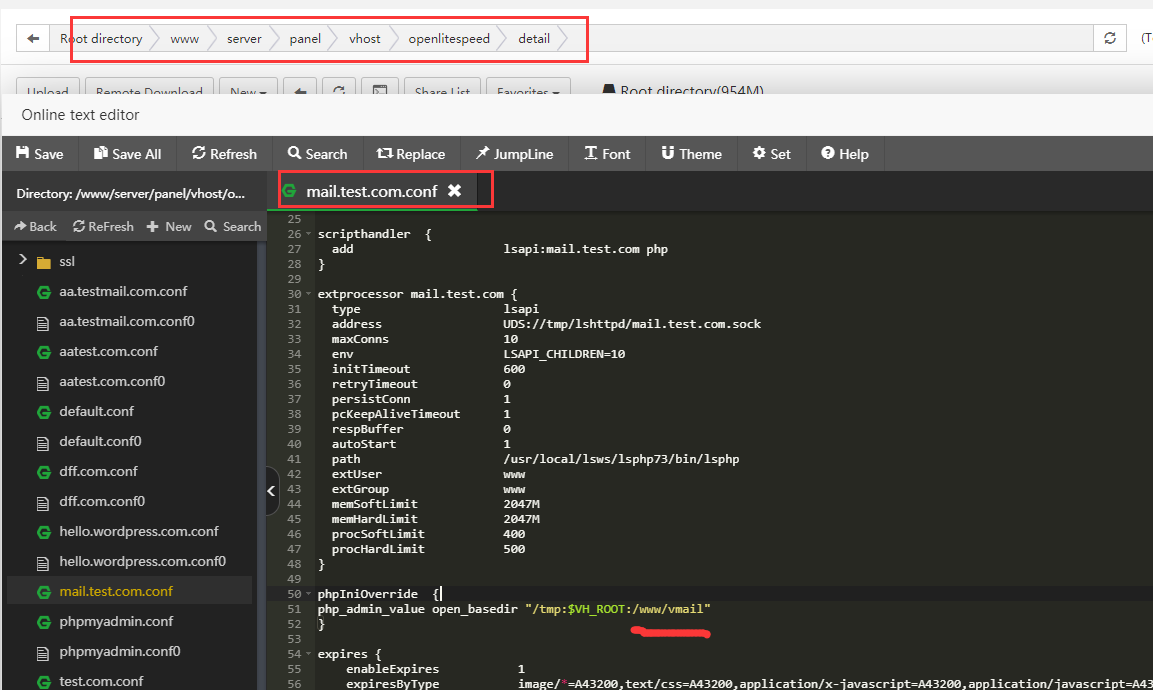Collapse the sidebar with the arrow handle
1153x690 pixels.
(271, 491)
